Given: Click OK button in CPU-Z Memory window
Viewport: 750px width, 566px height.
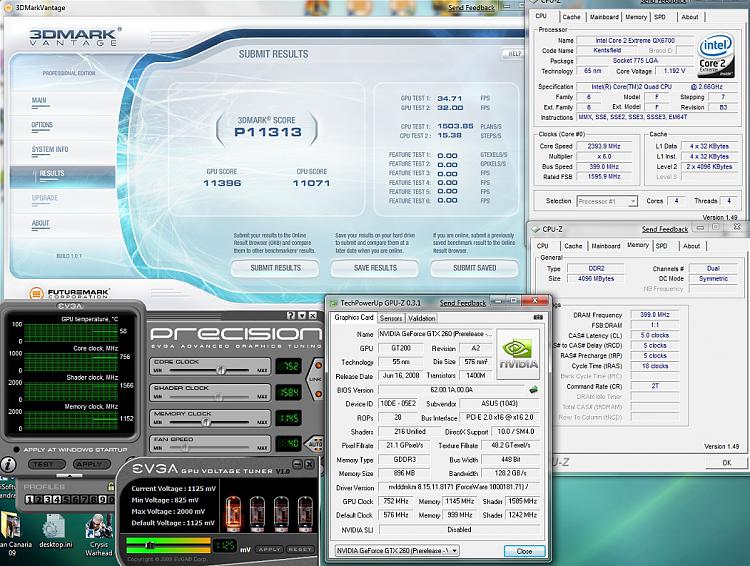Looking at the screenshot, I should [x=727, y=463].
